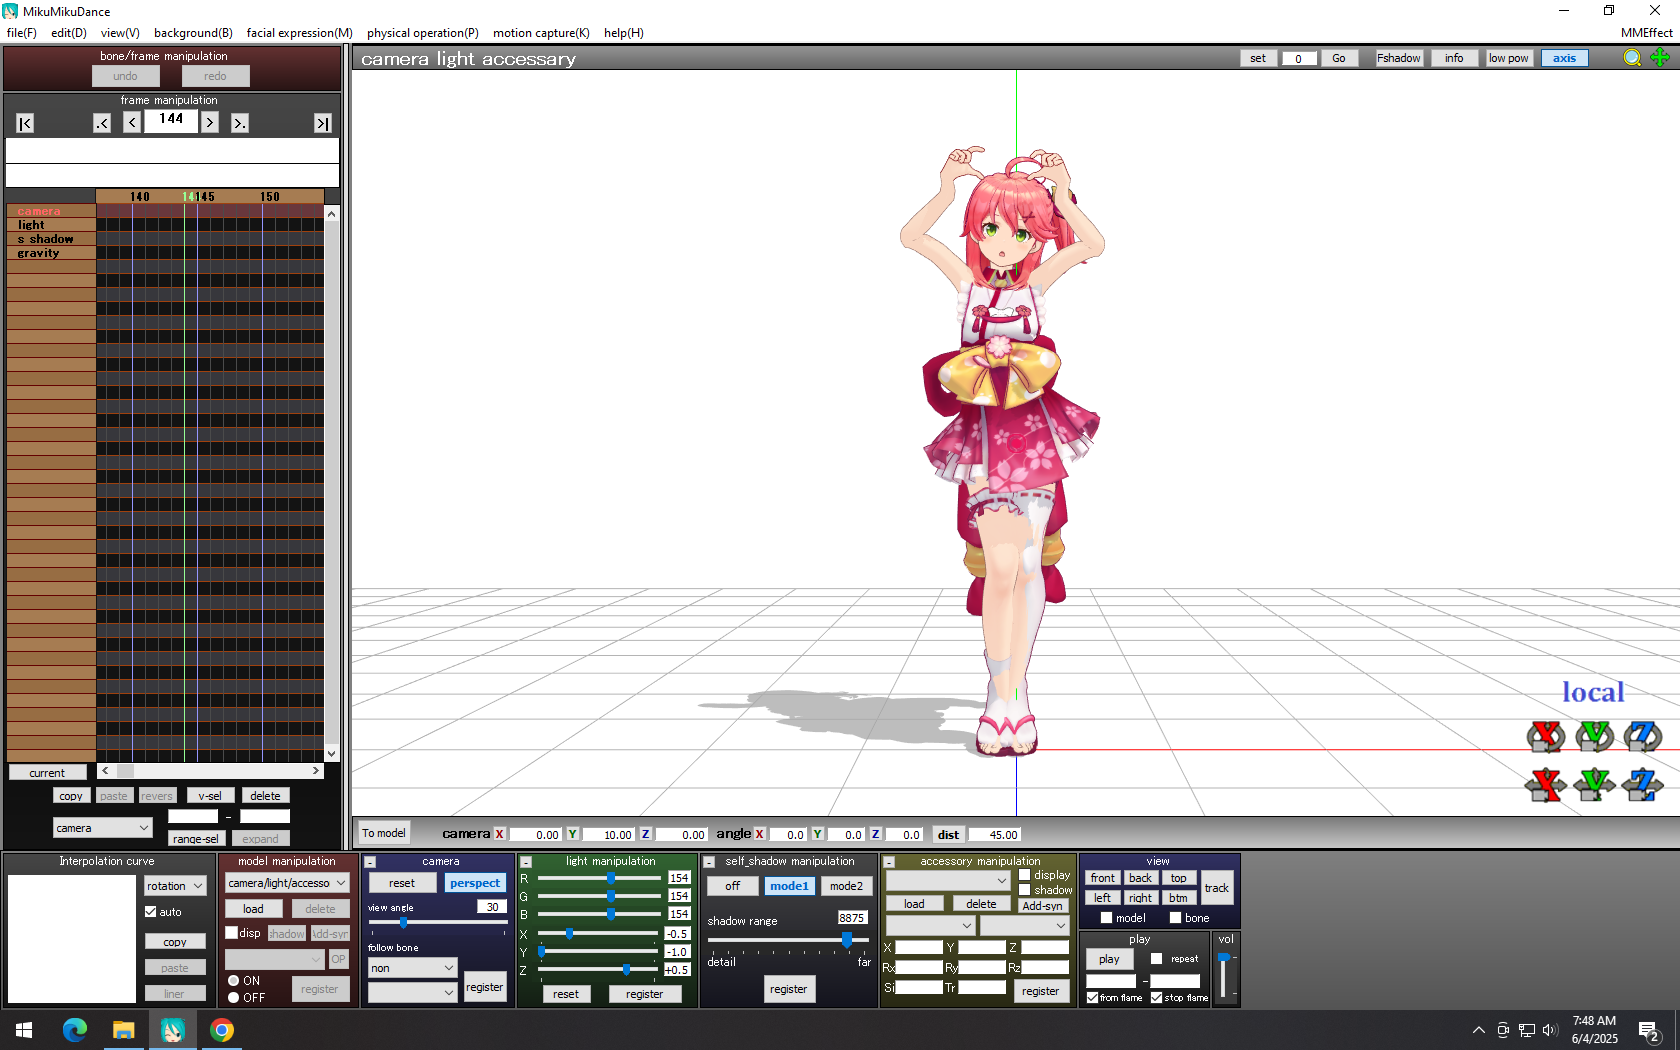Open Microsoft Edge from the taskbar
This screenshot has height=1050, width=1680.
tap(75, 1030)
